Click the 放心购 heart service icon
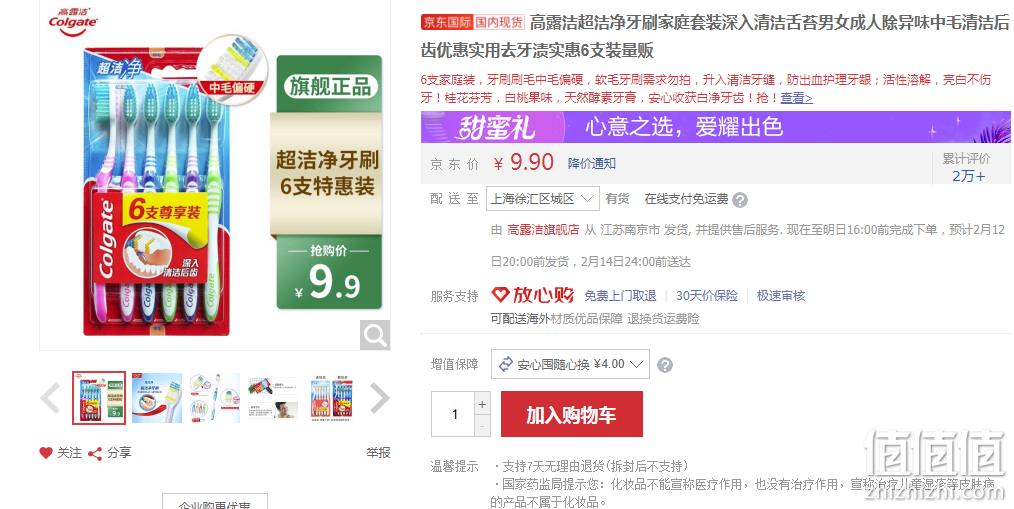The height and width of the screenshot is (509, 1014). coord(501,296)
